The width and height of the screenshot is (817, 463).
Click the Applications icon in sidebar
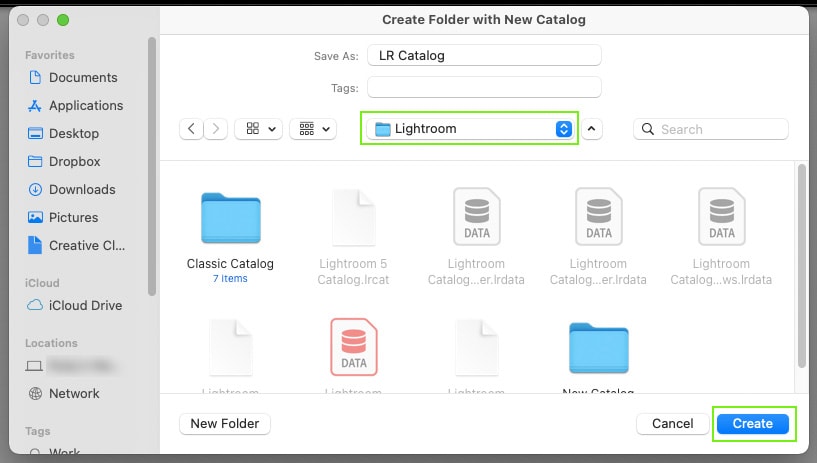coord(35,106)
